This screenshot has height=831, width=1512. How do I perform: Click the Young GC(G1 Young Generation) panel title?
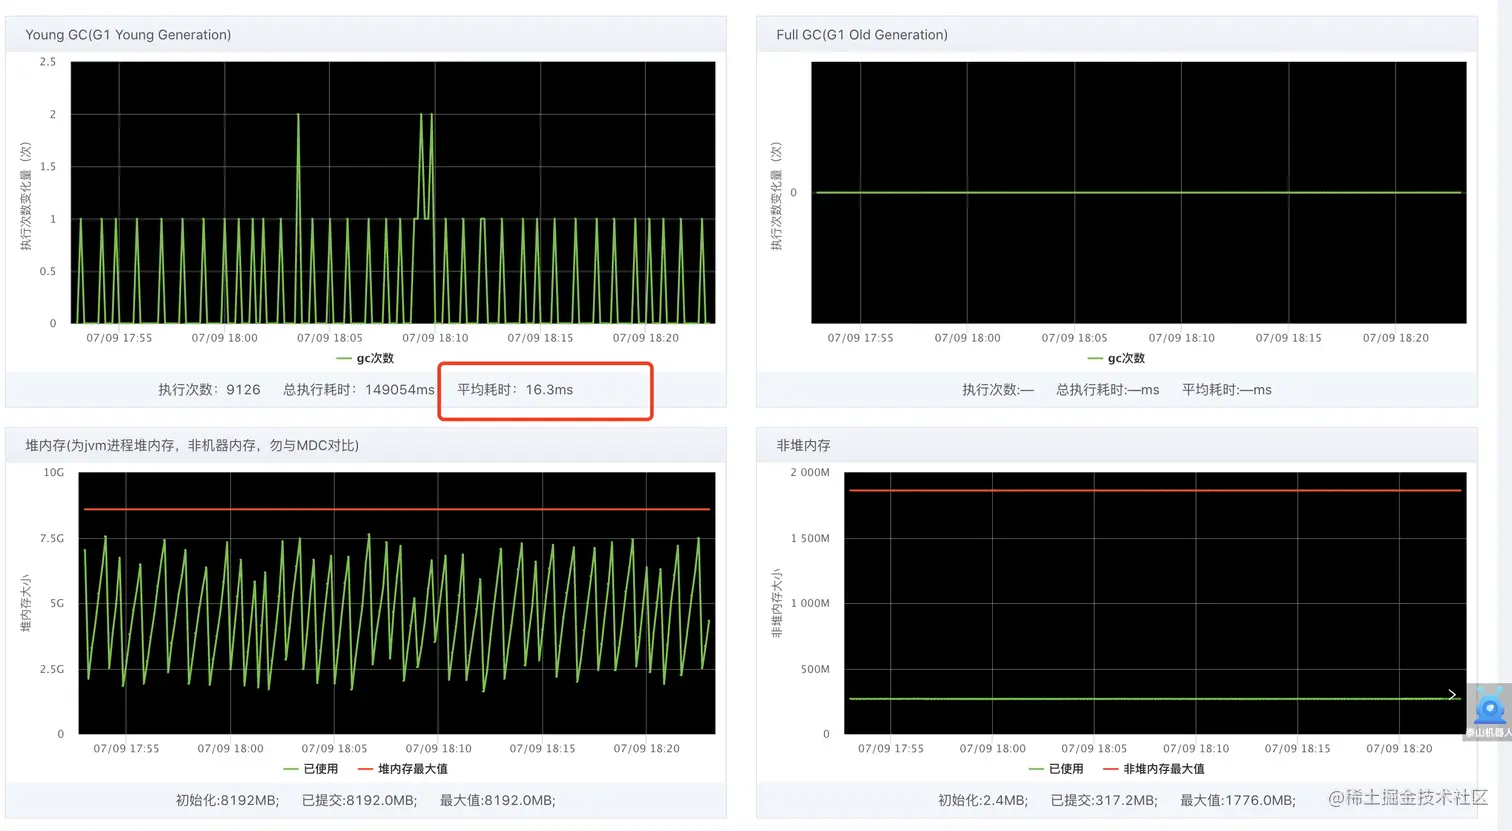(x=128, y=34)
